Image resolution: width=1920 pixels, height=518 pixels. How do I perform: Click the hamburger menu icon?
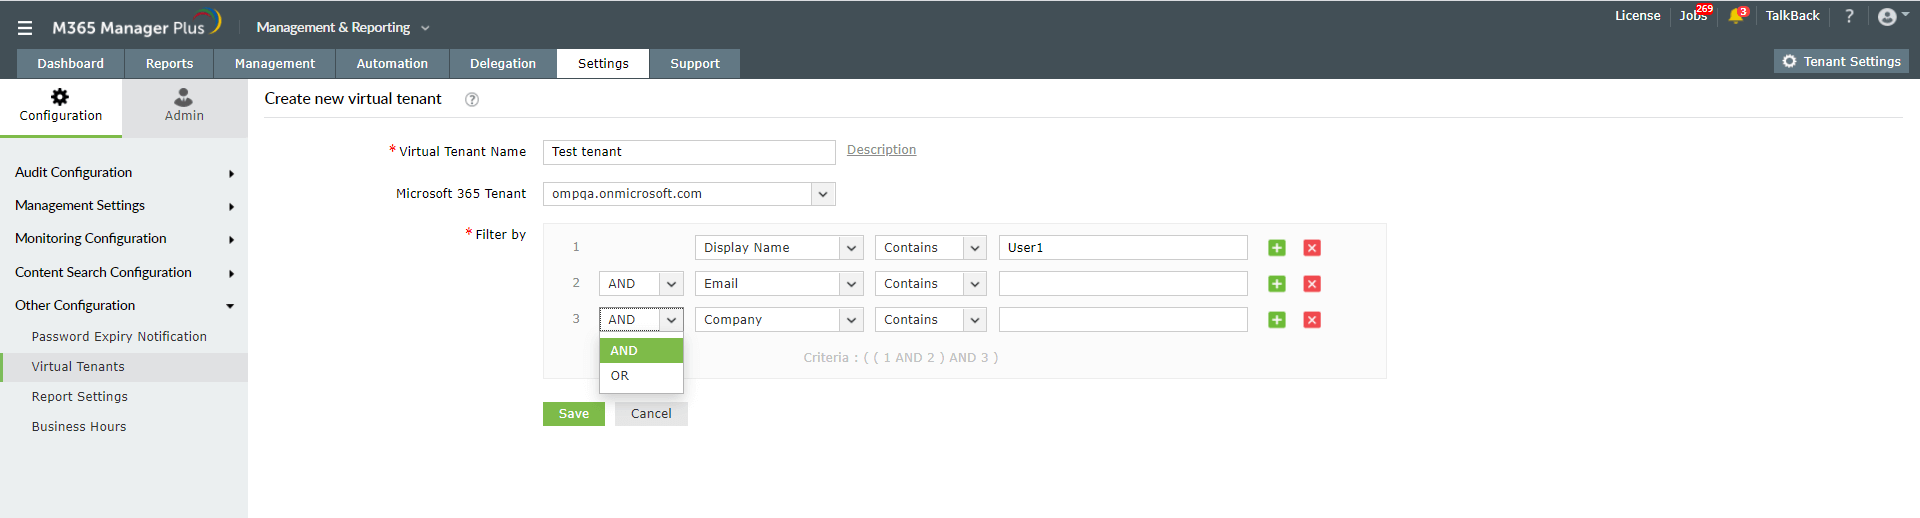[x=25, y=28]
